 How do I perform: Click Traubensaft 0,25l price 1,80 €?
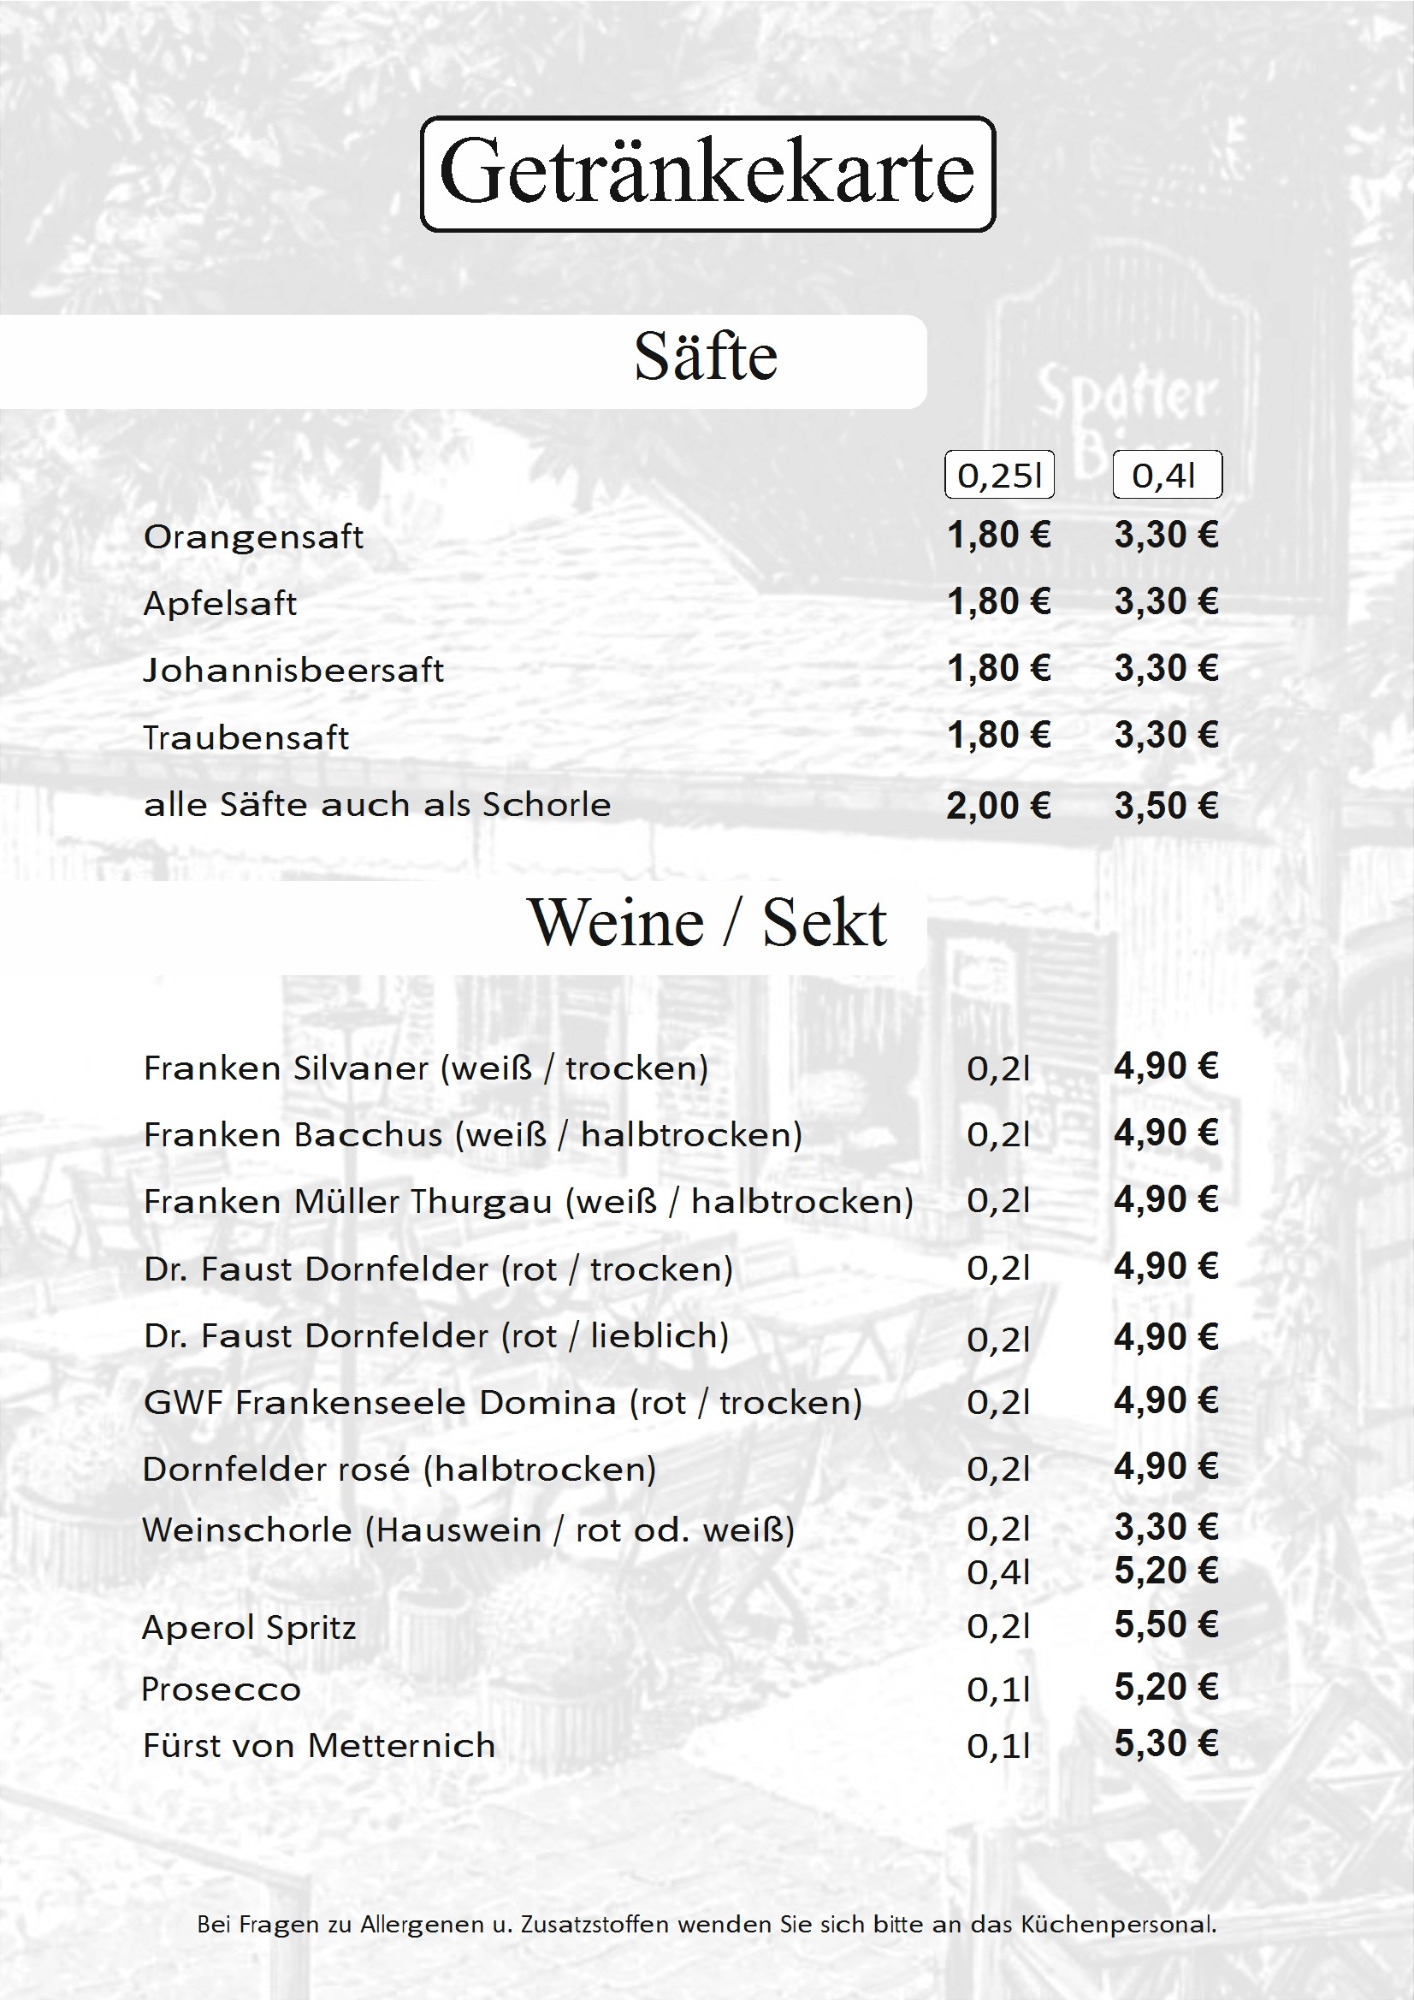[999, 735]
